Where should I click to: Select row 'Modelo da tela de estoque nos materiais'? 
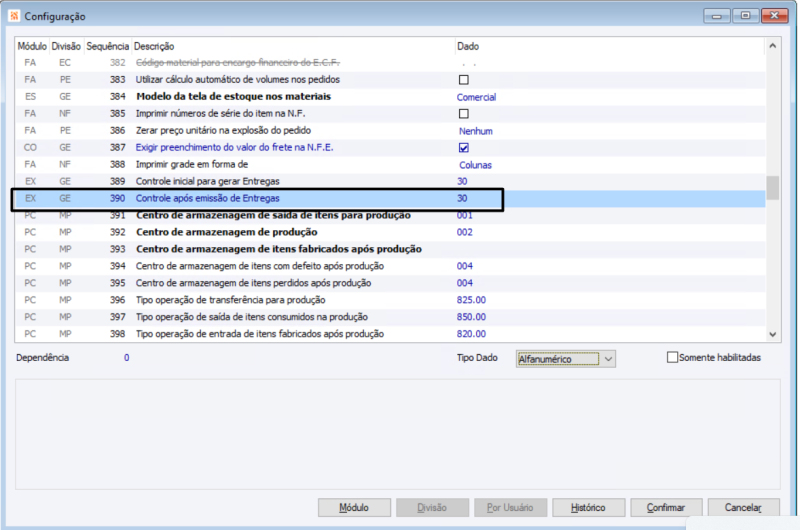coord(390,96)
